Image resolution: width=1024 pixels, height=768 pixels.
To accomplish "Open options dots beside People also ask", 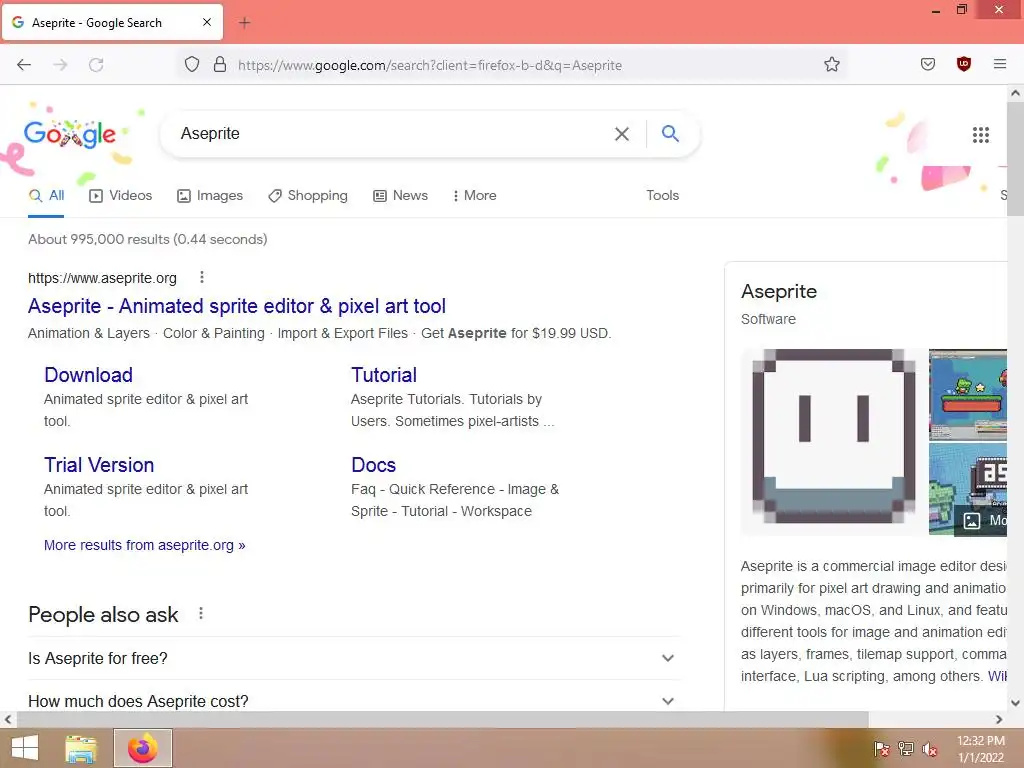I will click(x=201, y=613).
